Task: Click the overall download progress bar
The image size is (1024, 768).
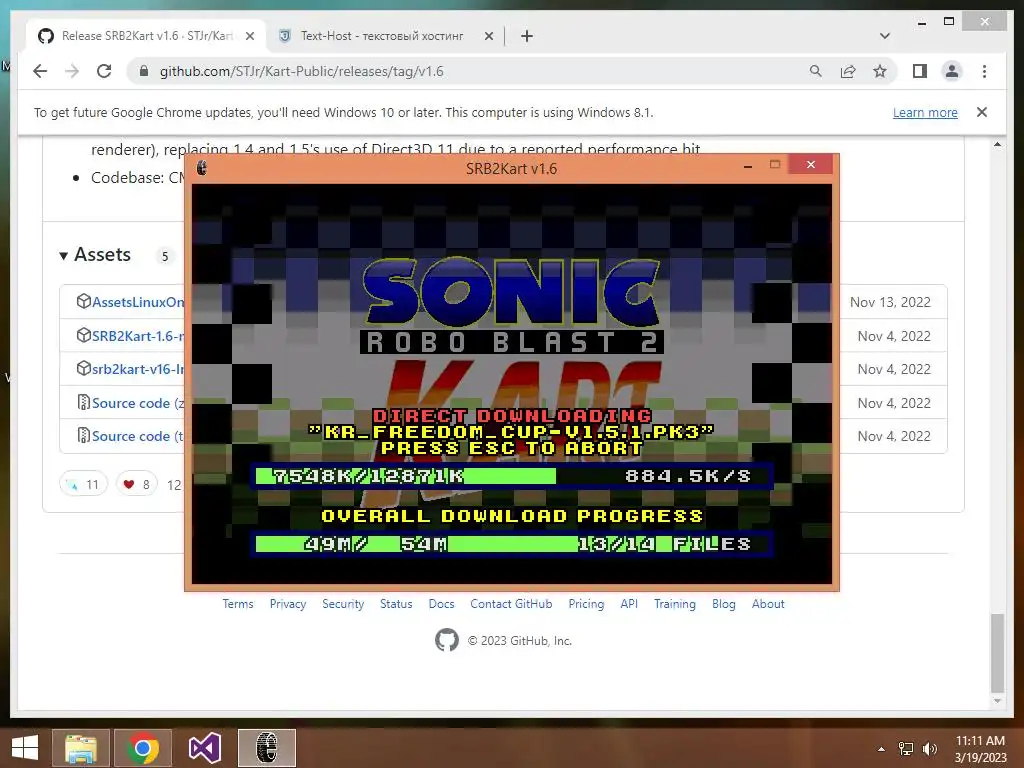Action: (x=512, y=543)
